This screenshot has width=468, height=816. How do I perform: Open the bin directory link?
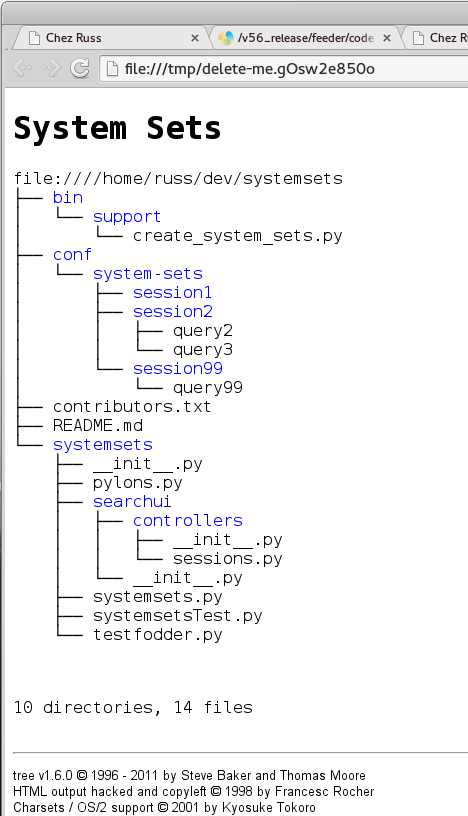(x=68, y=198)
